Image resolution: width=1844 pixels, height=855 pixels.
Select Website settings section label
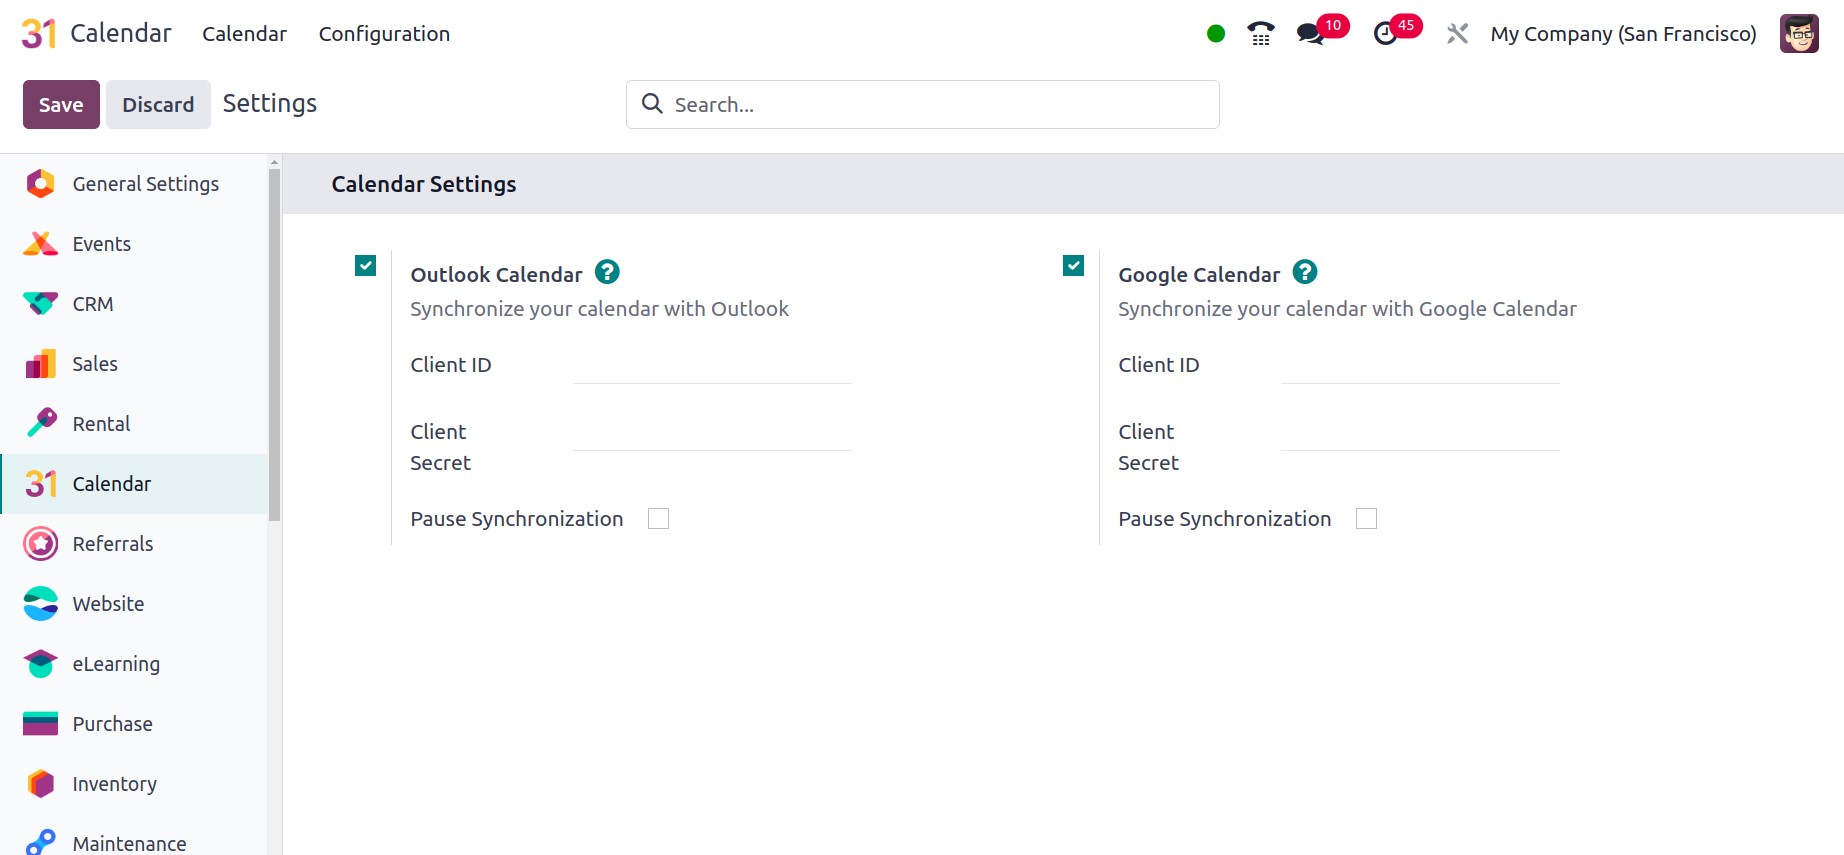(x=108, y=604)
